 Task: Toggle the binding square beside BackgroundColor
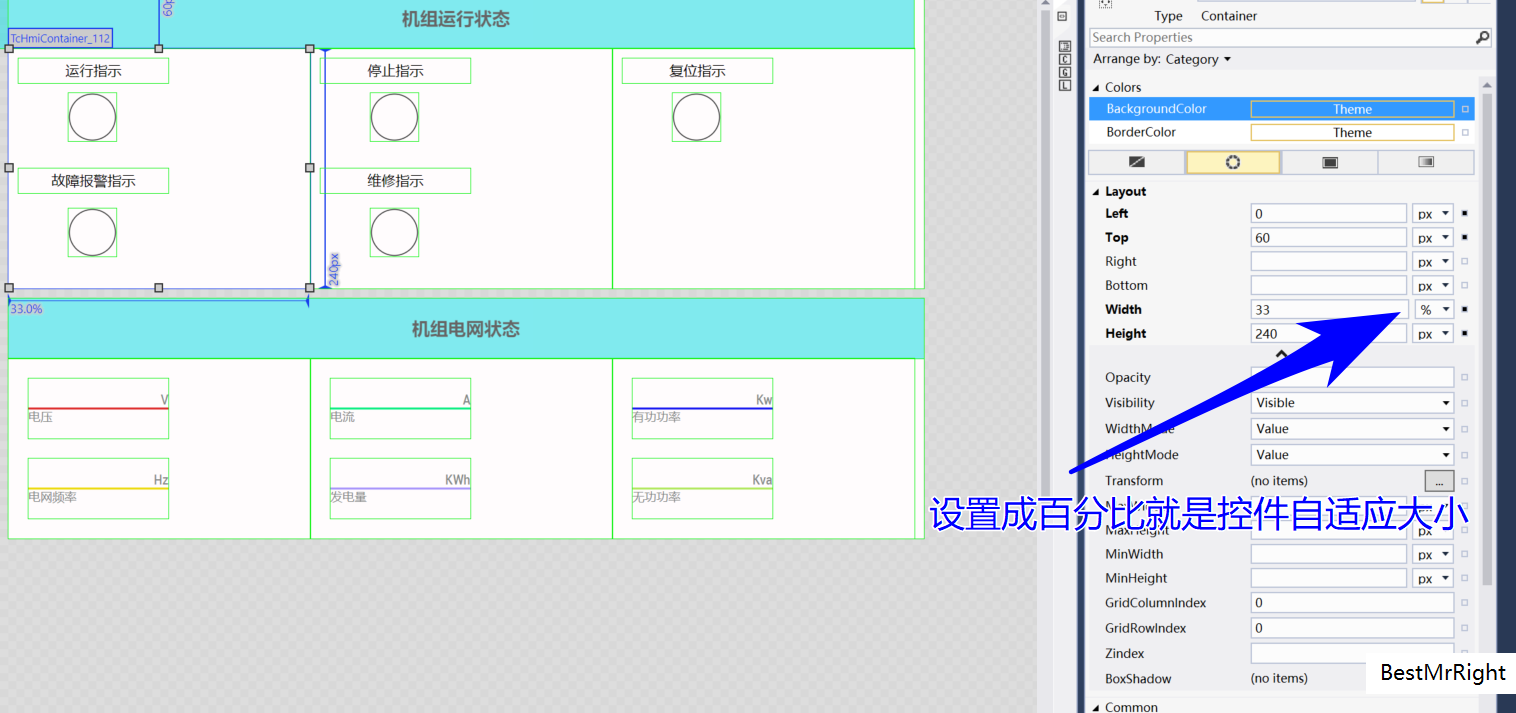click(x=1464, y=108)
